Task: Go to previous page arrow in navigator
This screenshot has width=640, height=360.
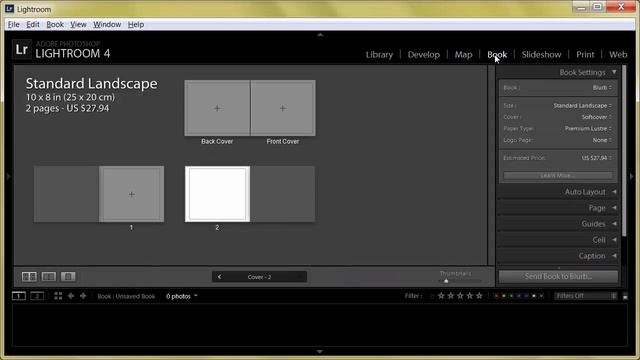Action: point(219,277)
